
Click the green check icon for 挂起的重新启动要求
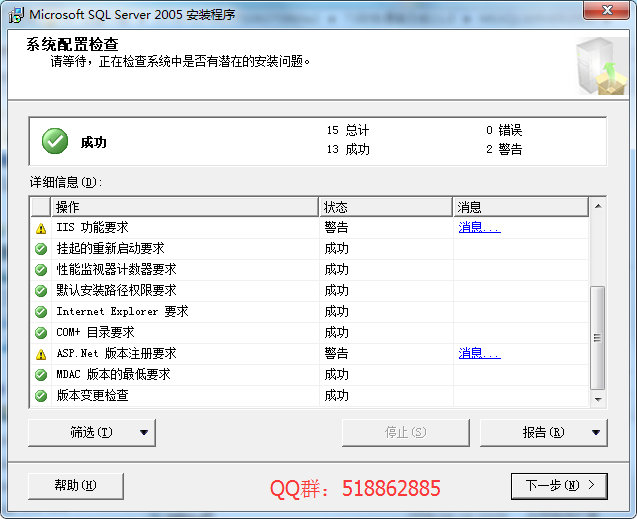pyautogui.click(x=41, y=249)
